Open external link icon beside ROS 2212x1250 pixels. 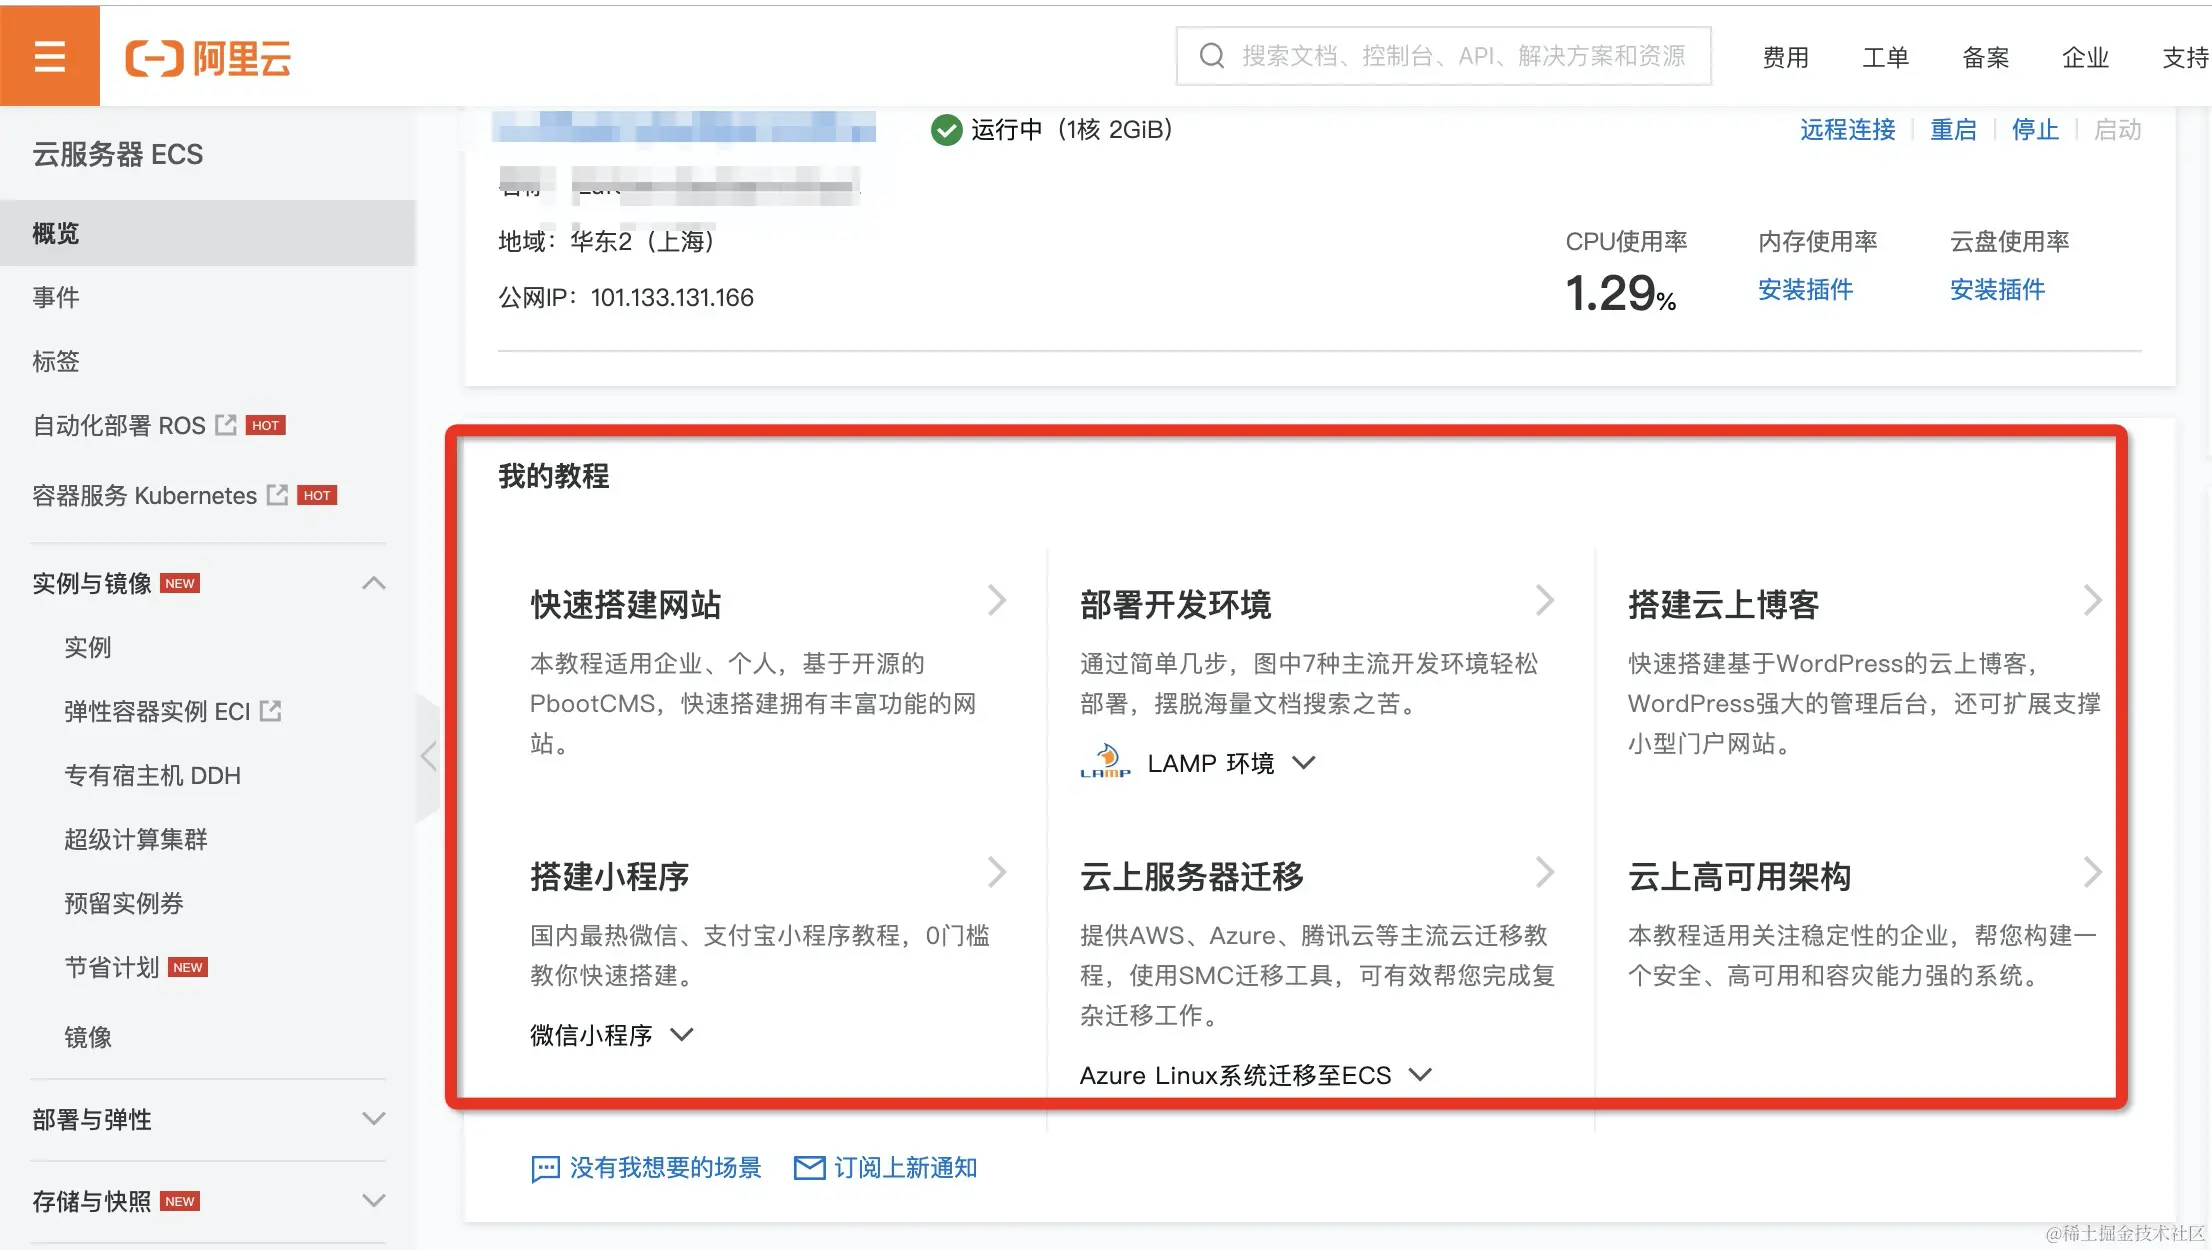(x=226, y=425)
